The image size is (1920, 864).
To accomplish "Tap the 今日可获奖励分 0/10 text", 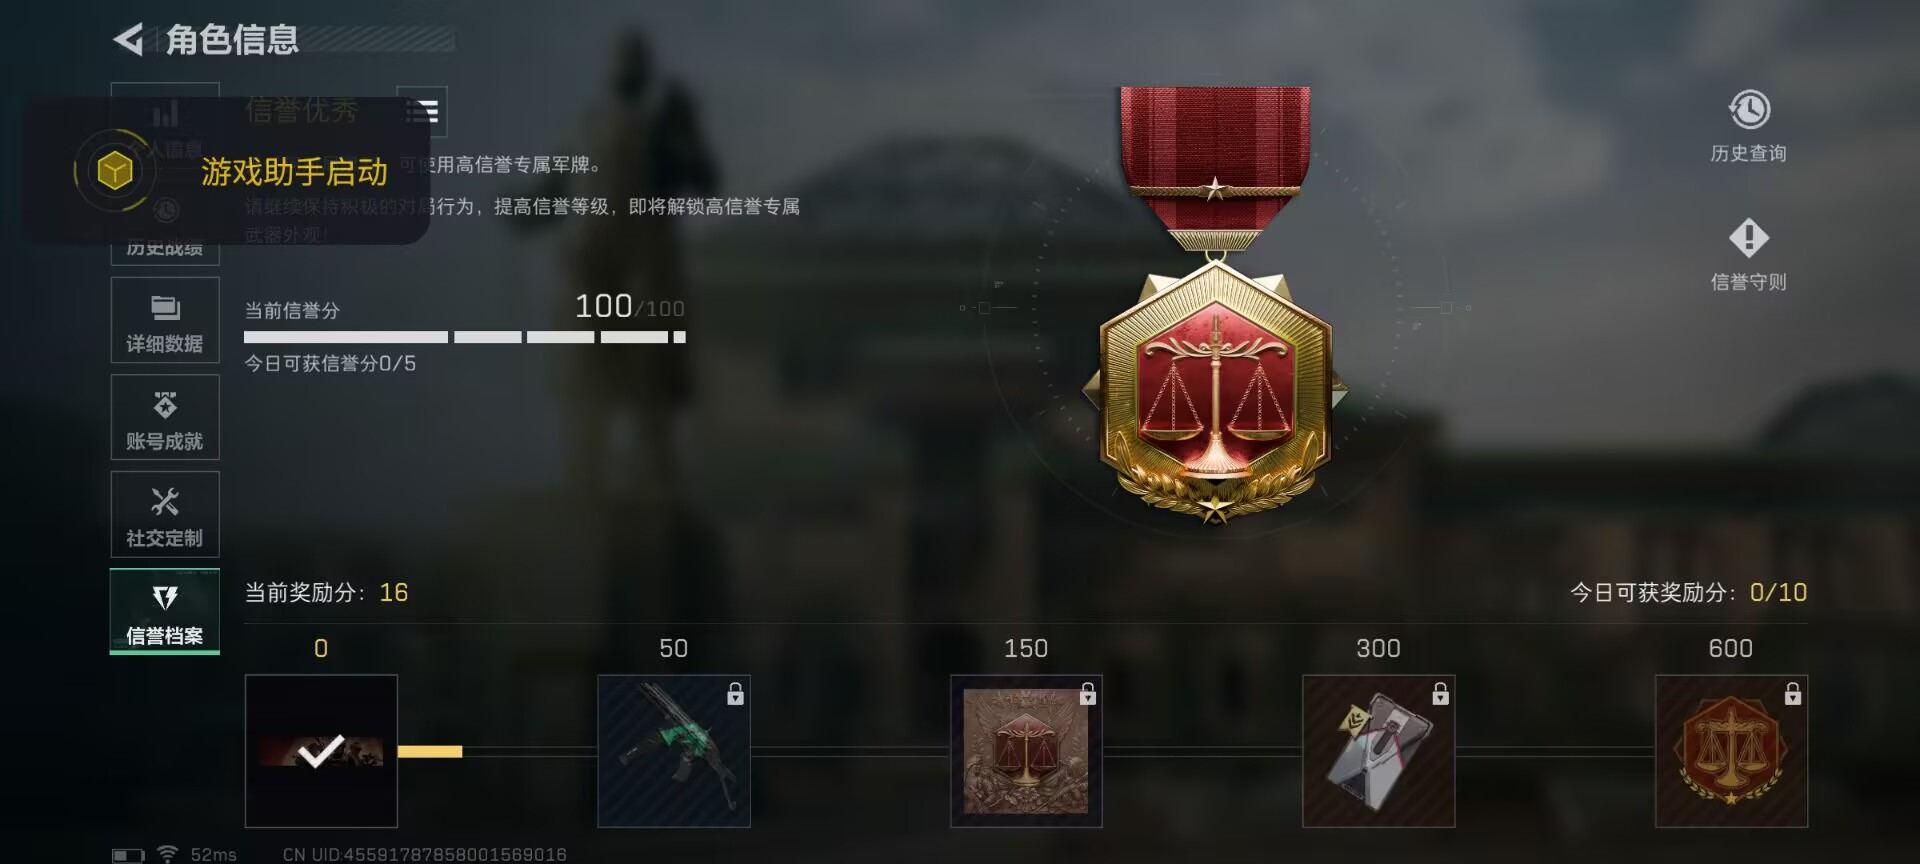I will 1688,592.
